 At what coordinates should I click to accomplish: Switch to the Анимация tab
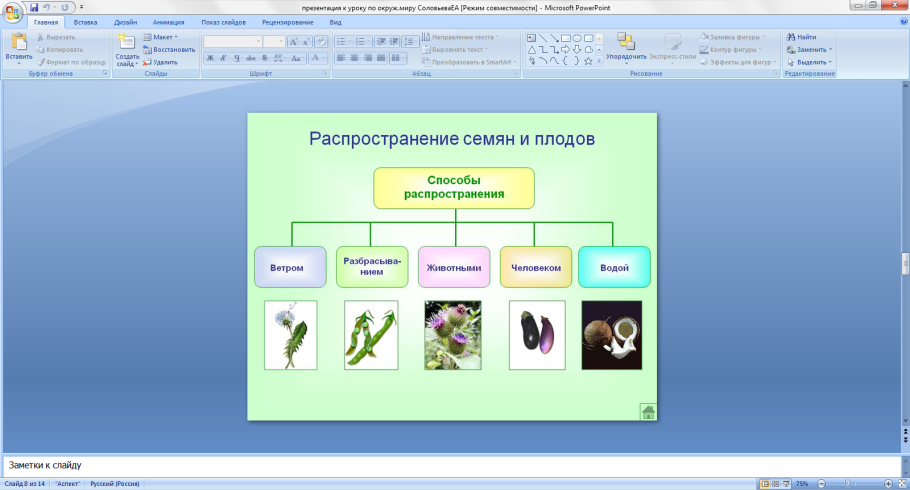167,21
